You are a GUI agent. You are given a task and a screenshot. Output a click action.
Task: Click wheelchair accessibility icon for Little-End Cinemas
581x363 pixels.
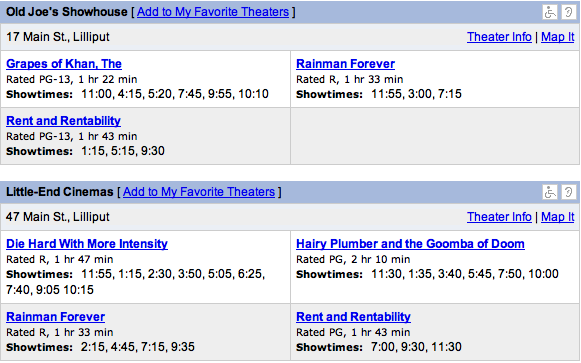pyautogui.click(x=550, y=192)
